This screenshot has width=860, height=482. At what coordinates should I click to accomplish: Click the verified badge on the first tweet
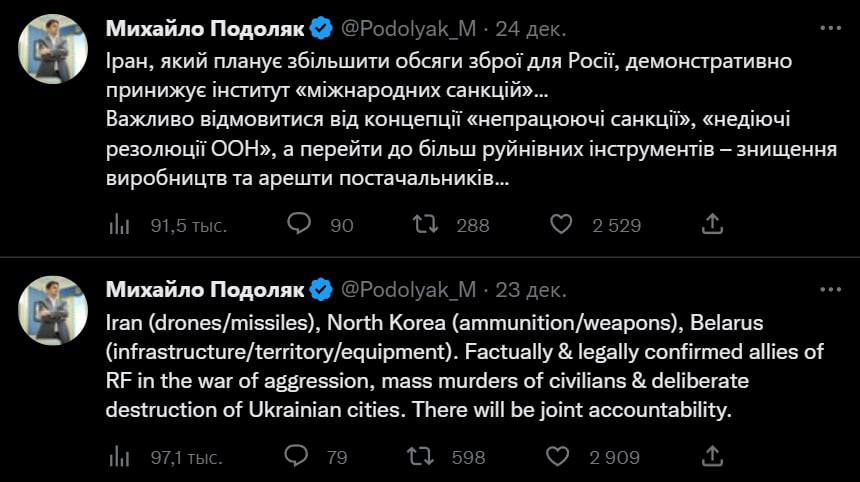click(x=321, y=29)
